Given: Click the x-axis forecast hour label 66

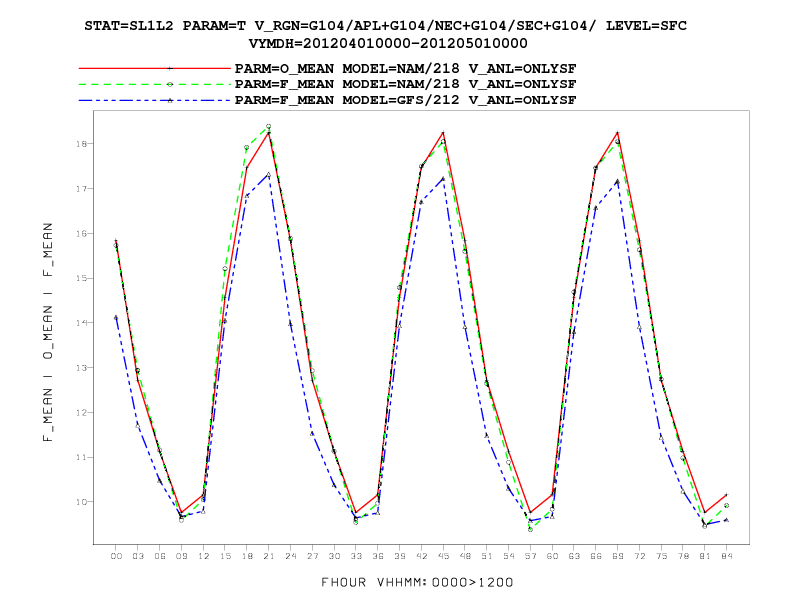Looking at the screenshot, I should 596,556.
